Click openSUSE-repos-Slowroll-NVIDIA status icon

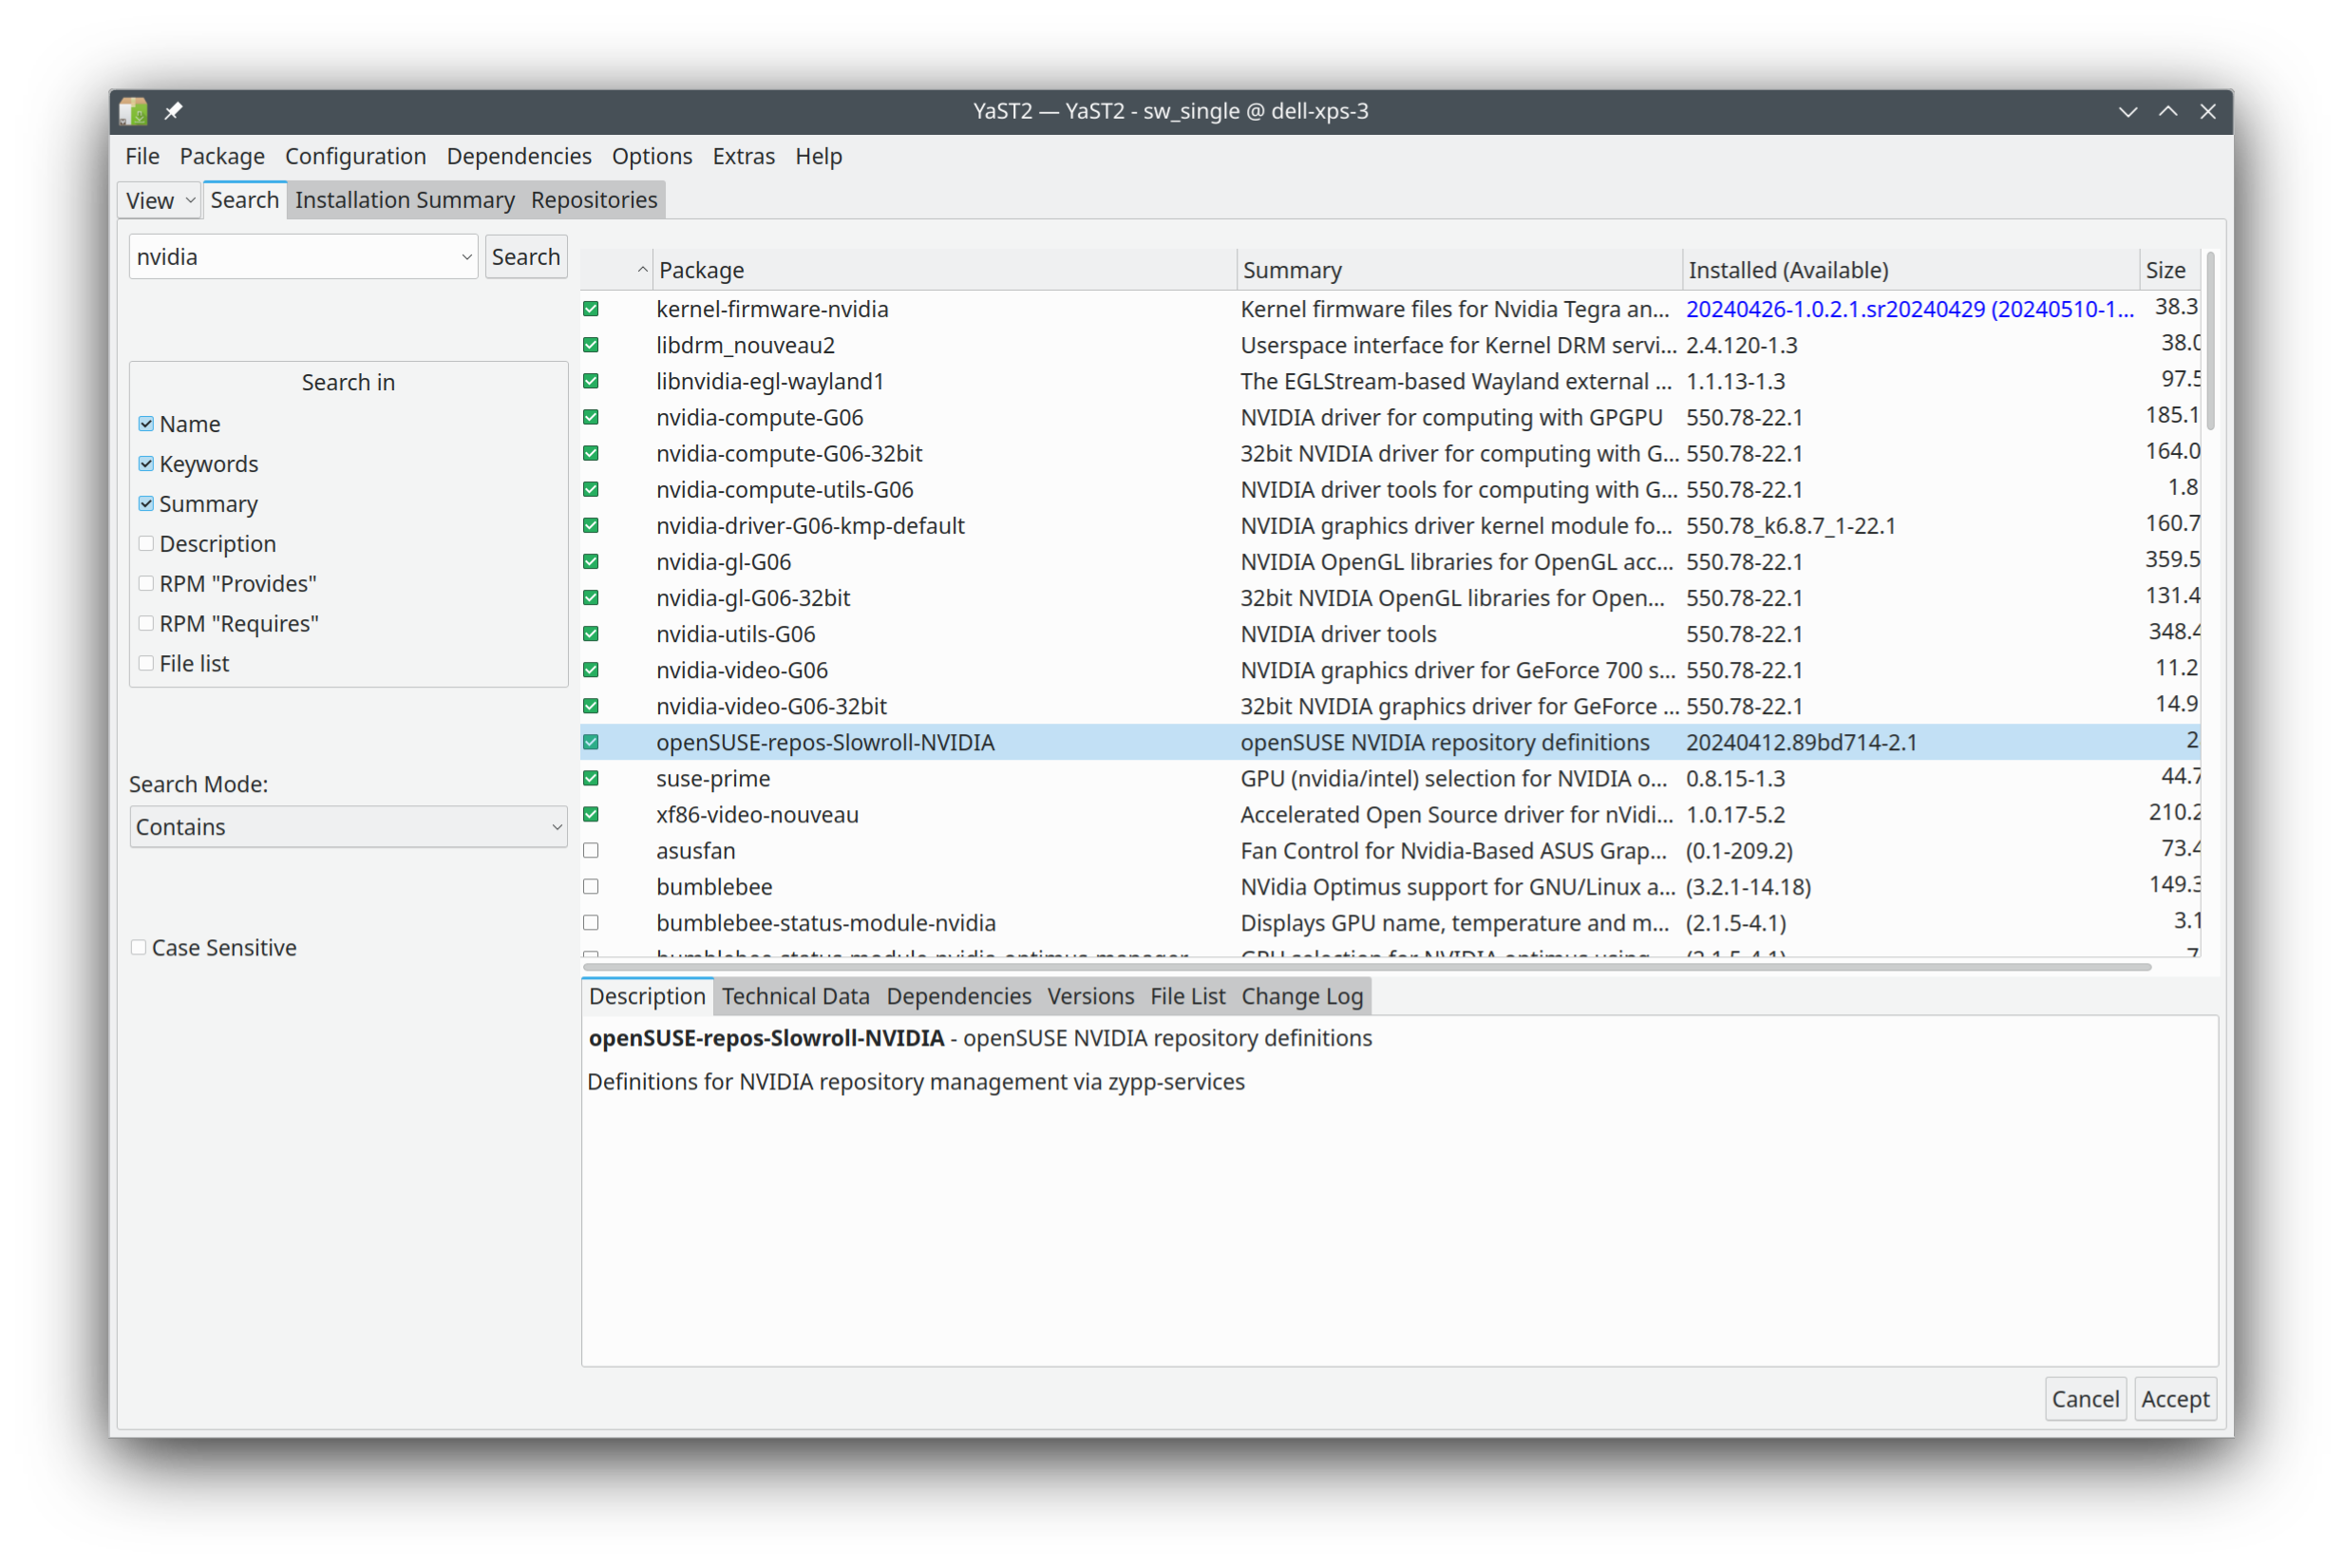[591, 741]
